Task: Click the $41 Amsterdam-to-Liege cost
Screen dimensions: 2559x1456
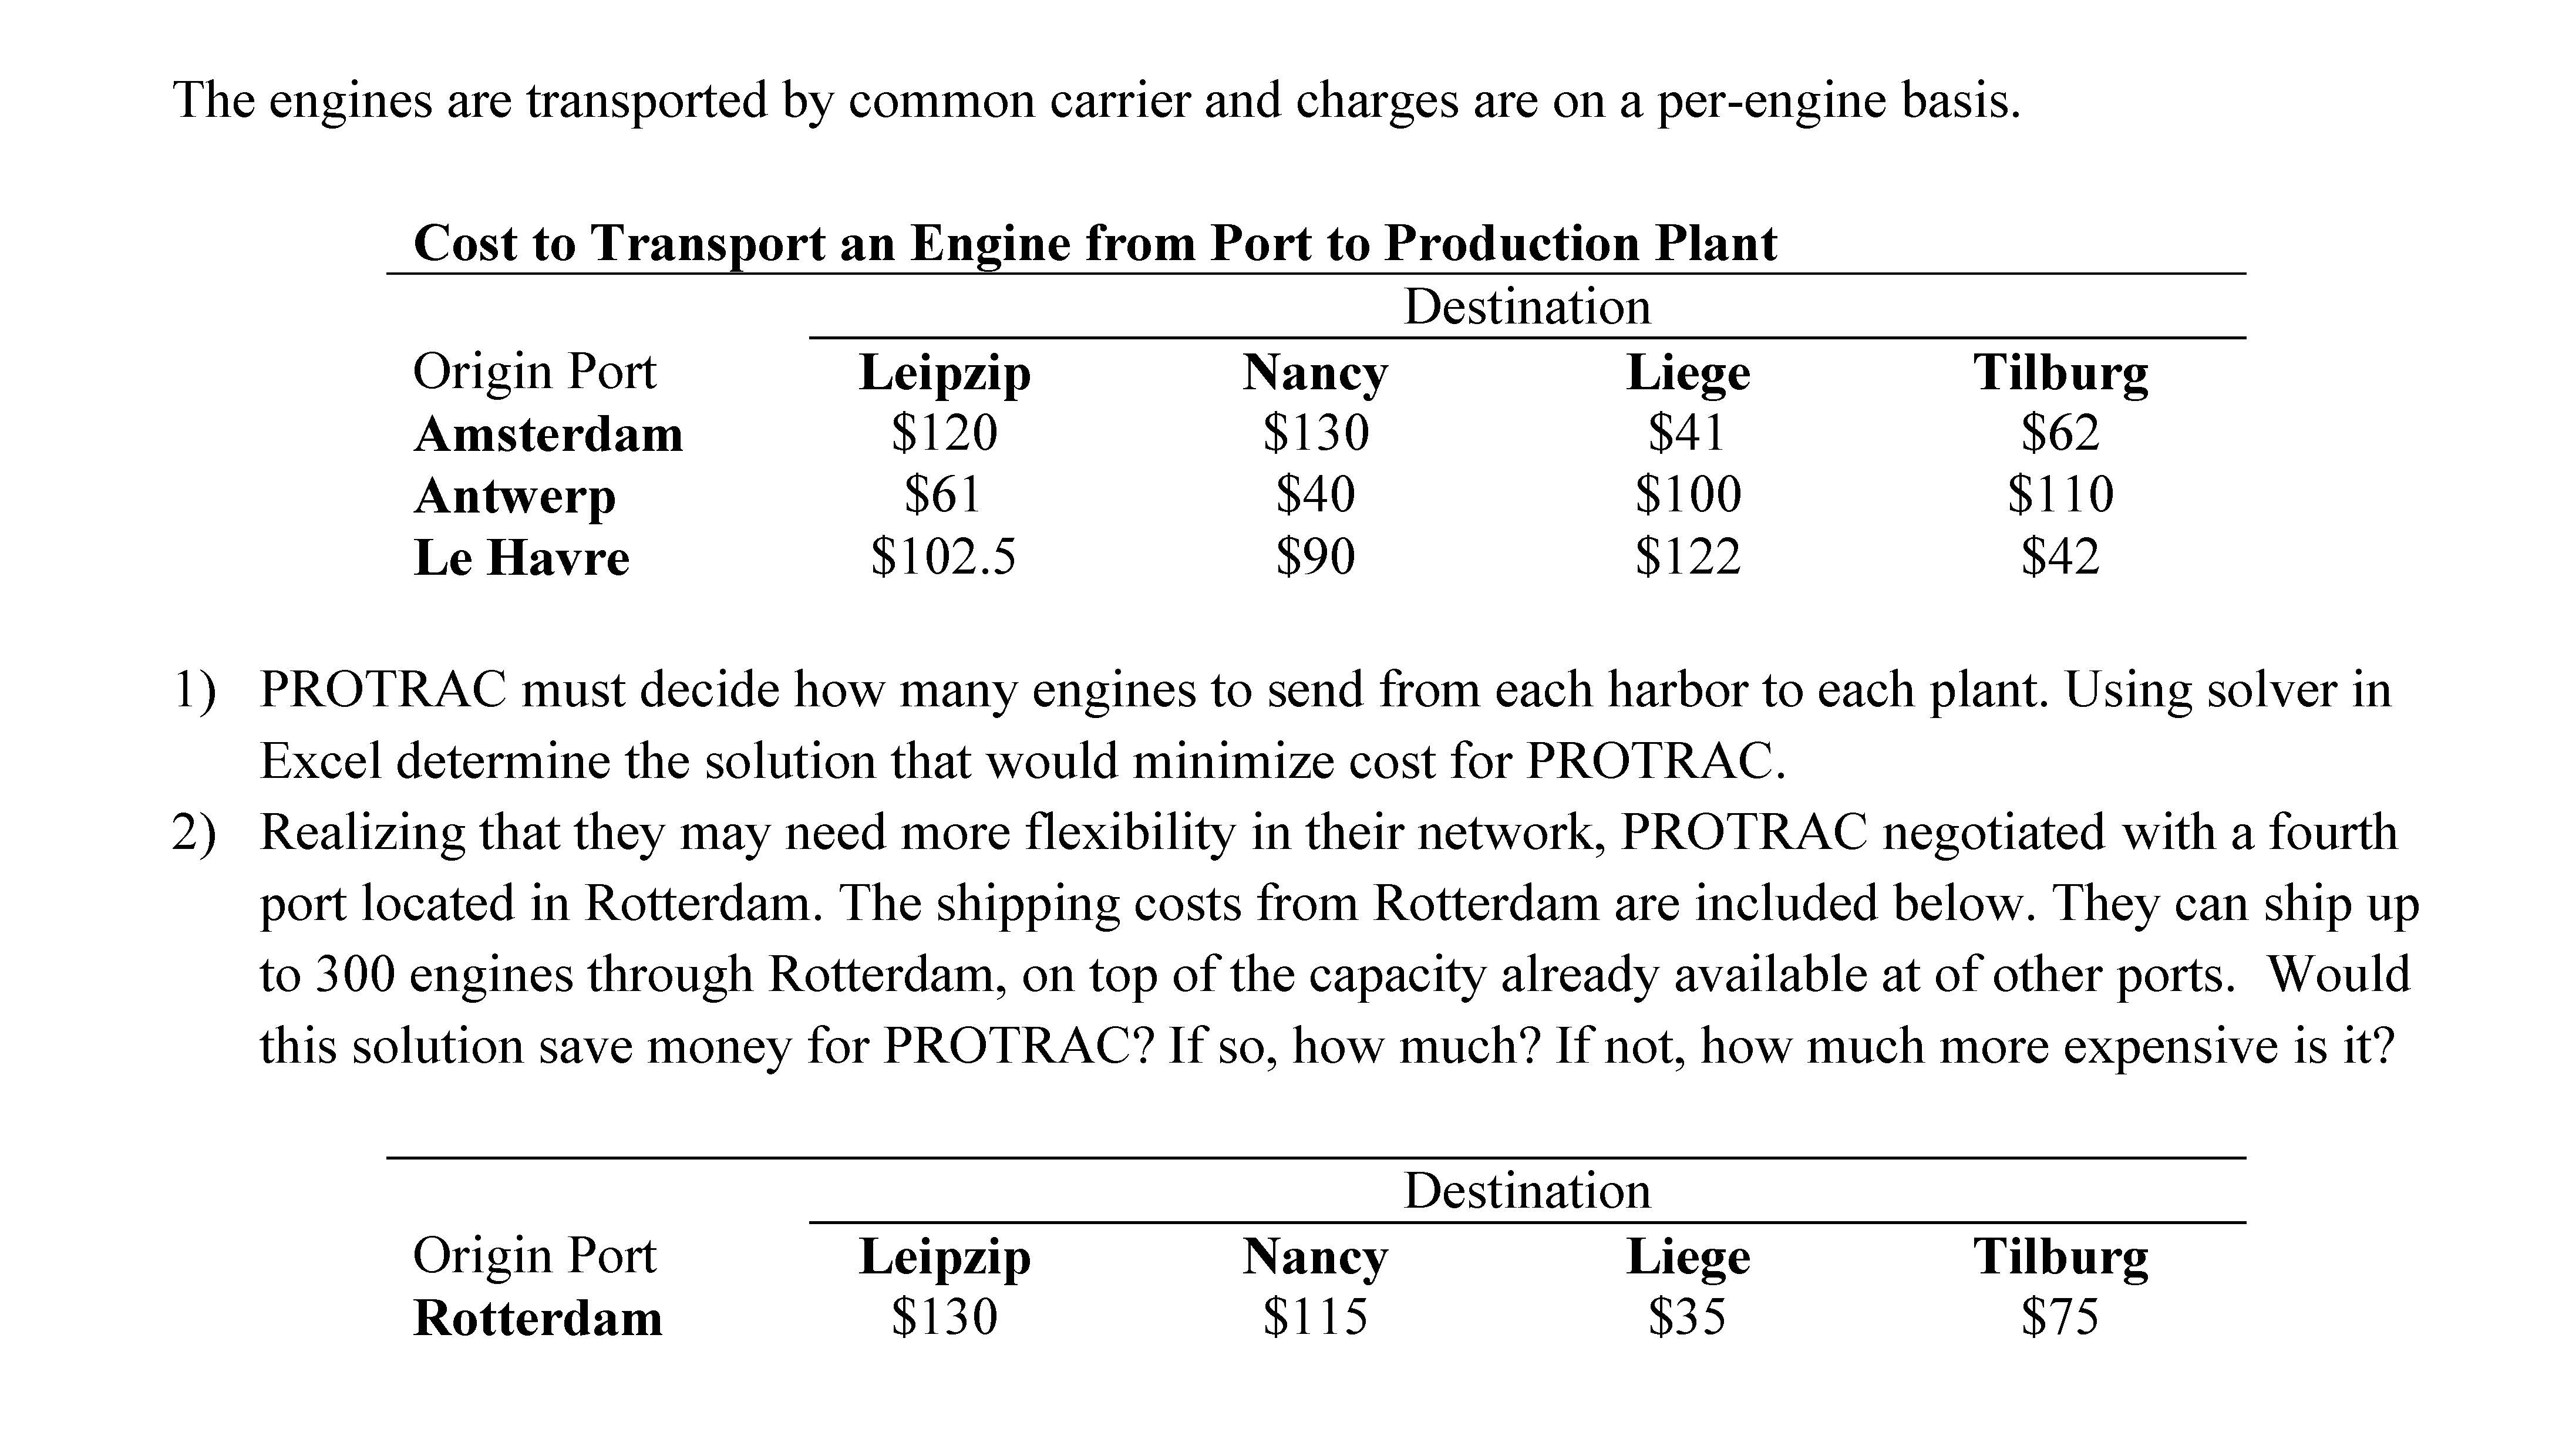Action: tap(1687, 433)
